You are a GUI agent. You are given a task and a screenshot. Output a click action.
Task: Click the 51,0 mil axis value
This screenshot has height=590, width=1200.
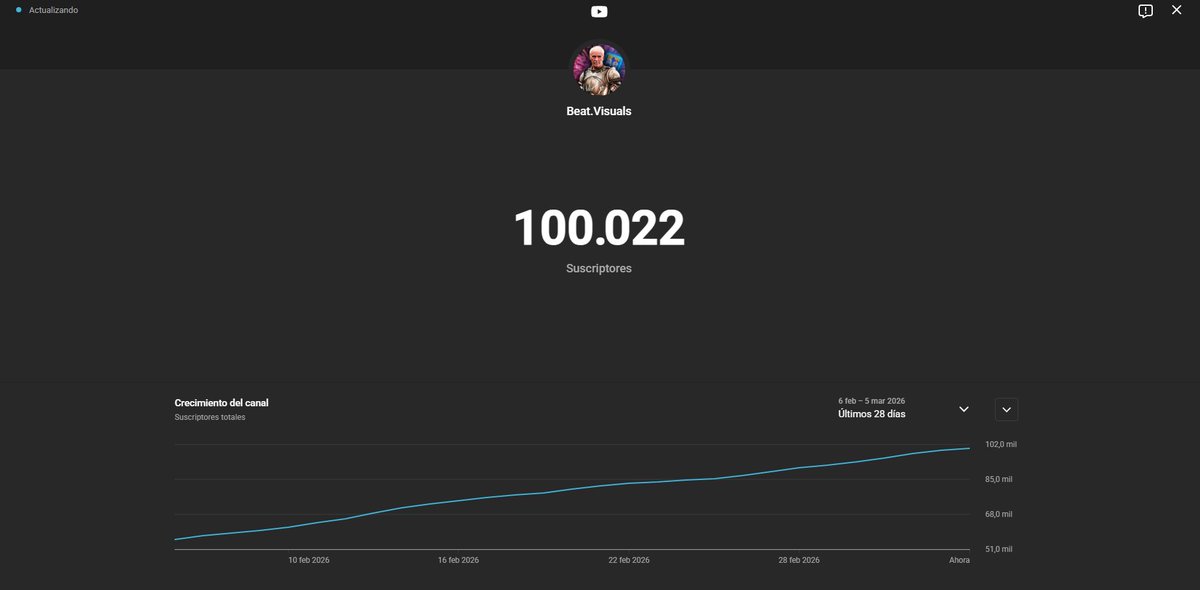(x=999, y=549)
